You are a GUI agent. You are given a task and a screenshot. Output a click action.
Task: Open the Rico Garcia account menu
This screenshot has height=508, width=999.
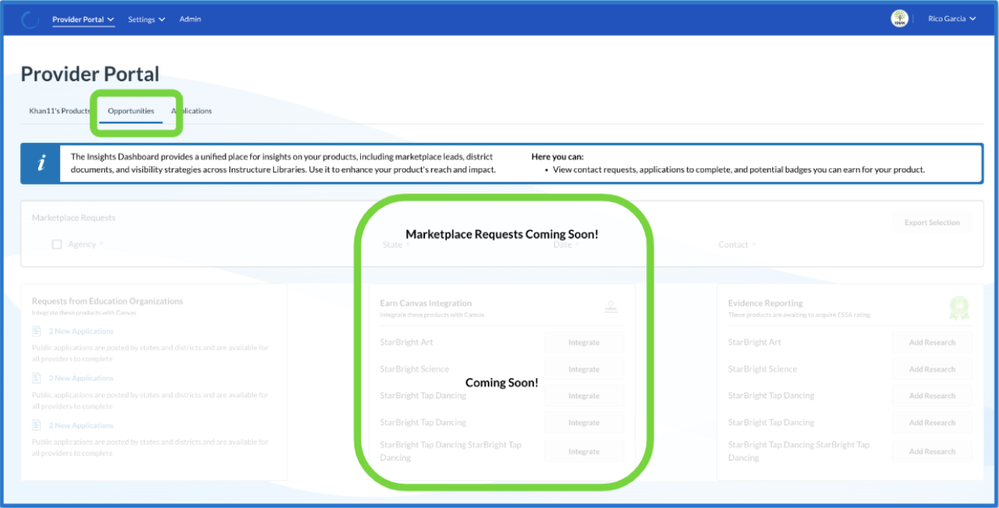click(951, 19)
